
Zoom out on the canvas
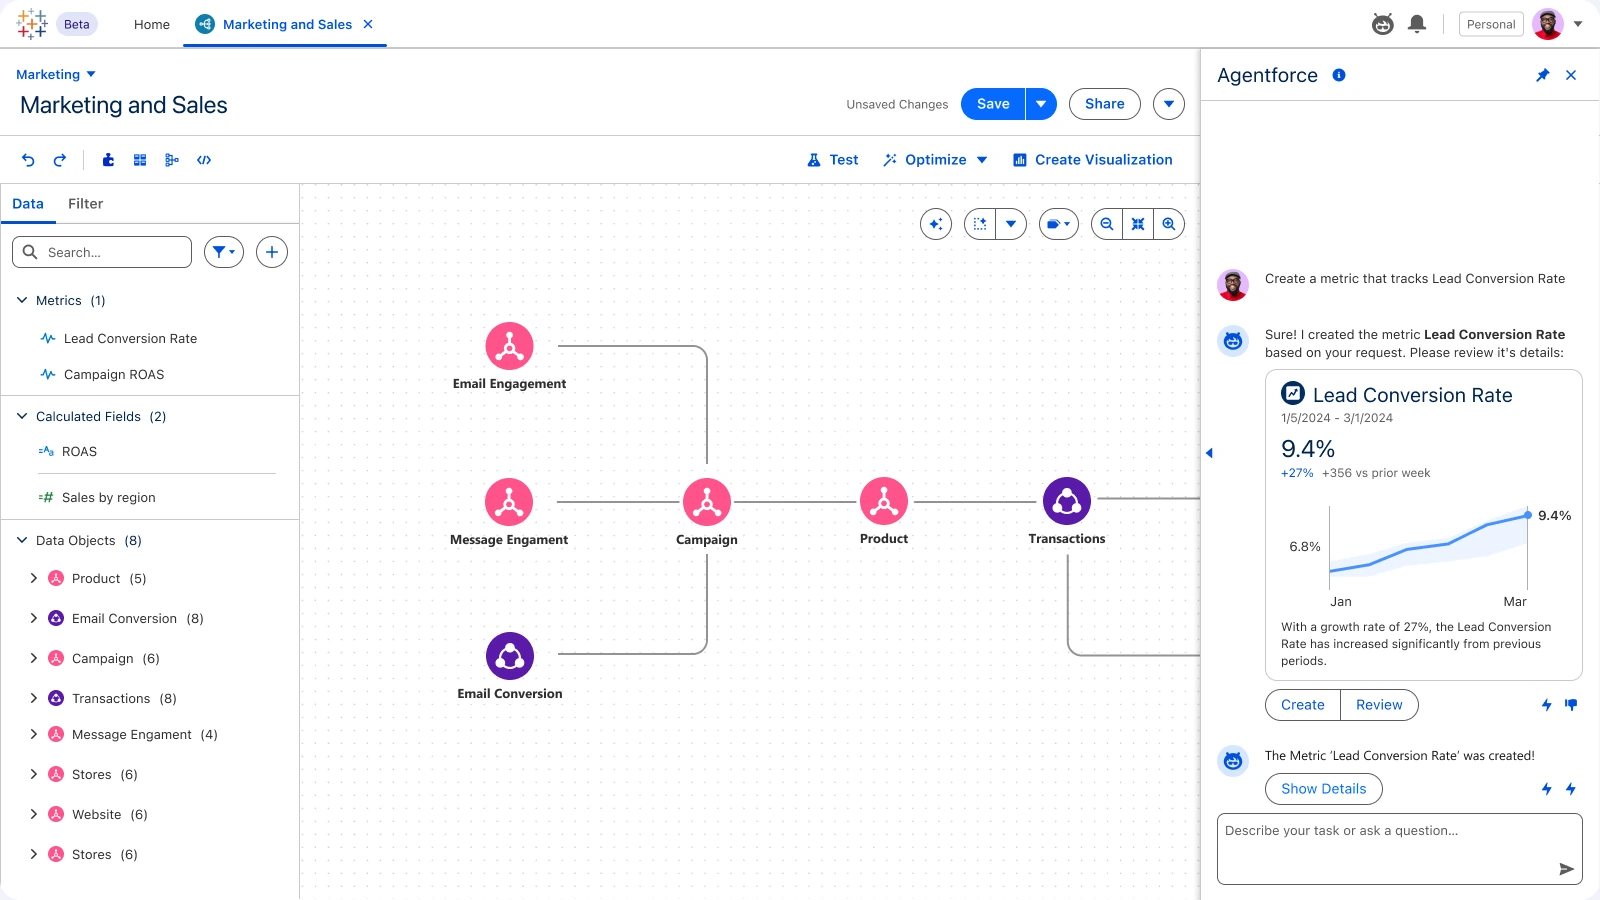[x=1107, y=224]
